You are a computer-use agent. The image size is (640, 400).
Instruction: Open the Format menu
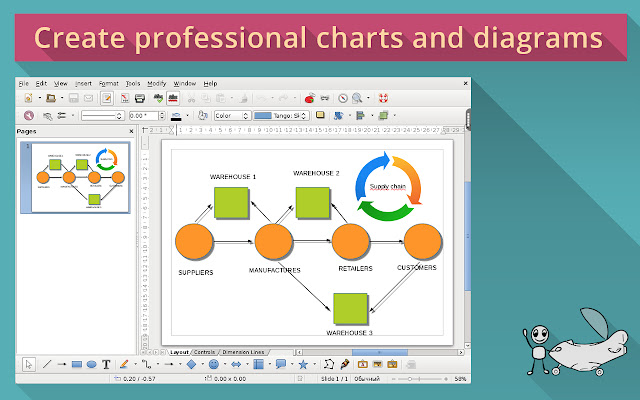coord(109,84)
